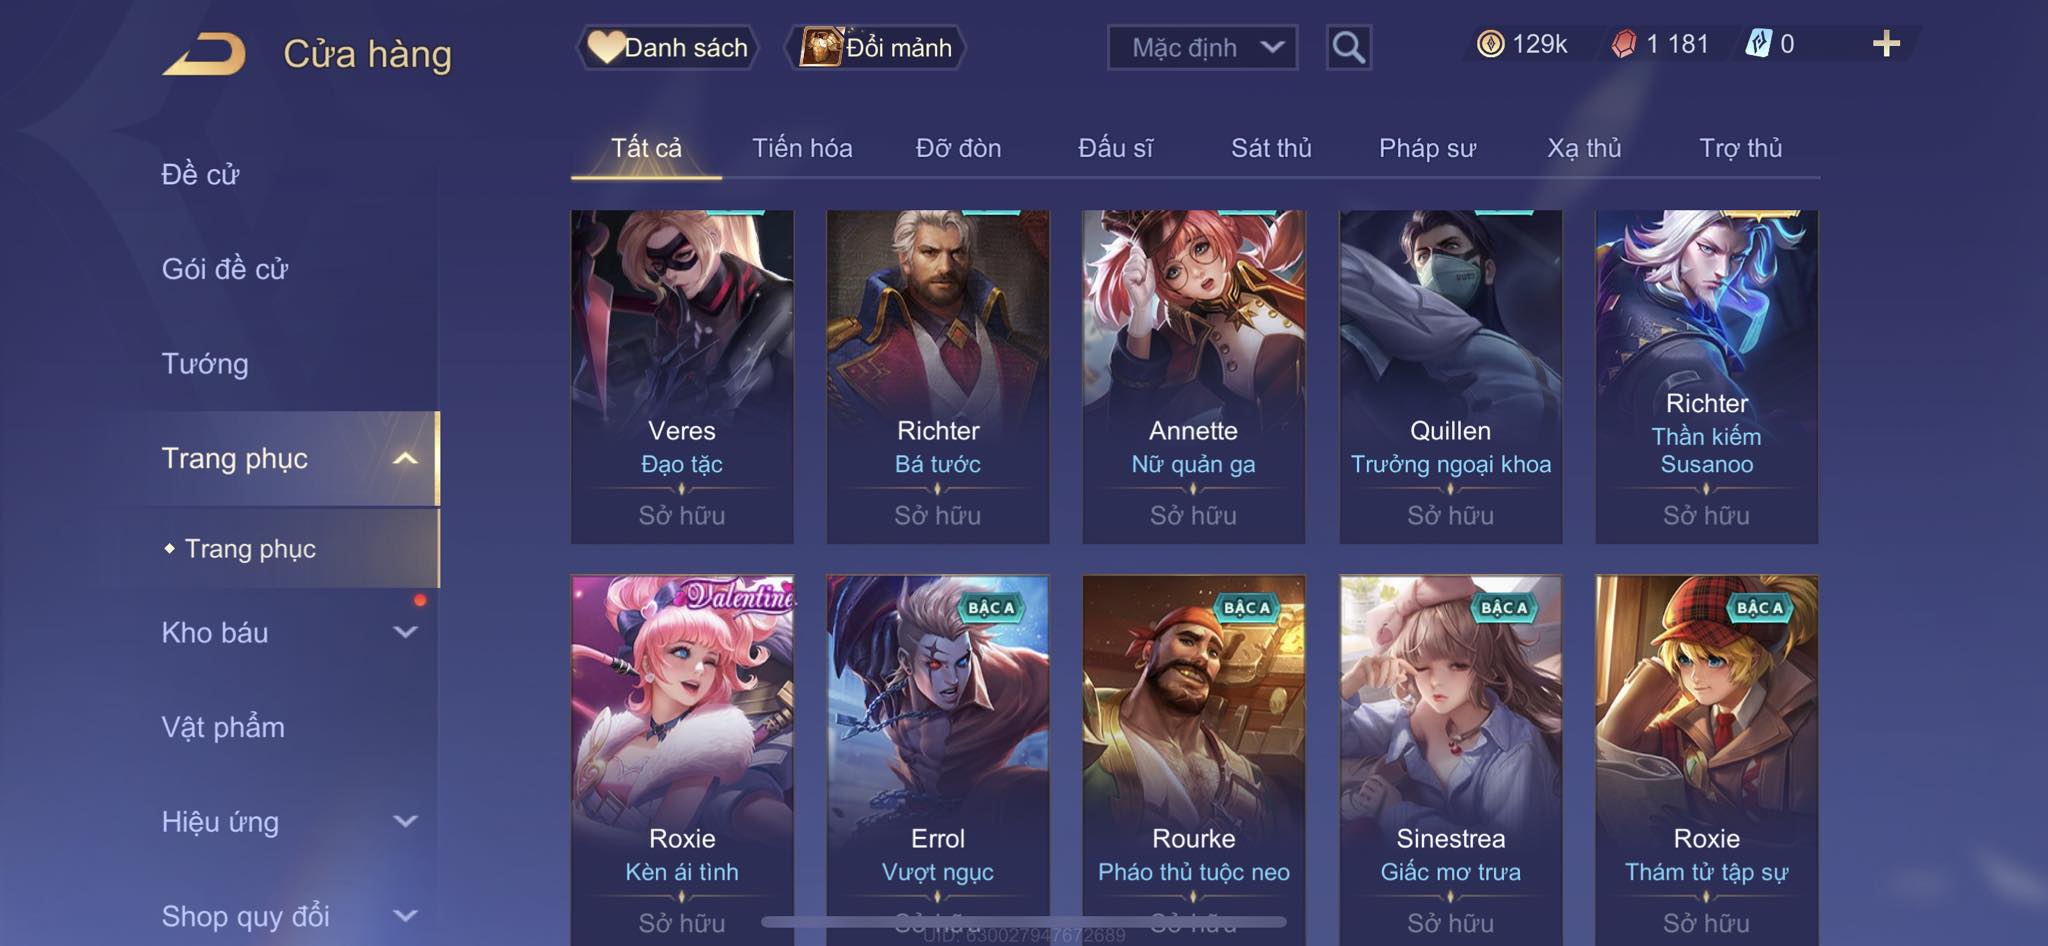Select the Tiến hóa tab

click(x=802, y=148)
